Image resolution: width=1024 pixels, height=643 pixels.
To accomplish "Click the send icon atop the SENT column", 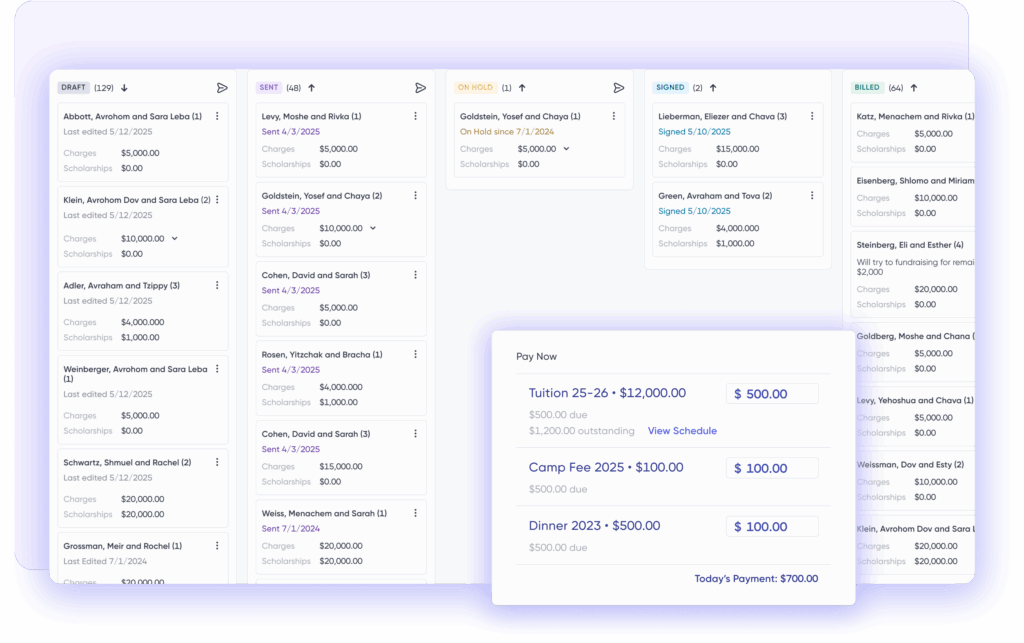I will click(x=421, y=87).
